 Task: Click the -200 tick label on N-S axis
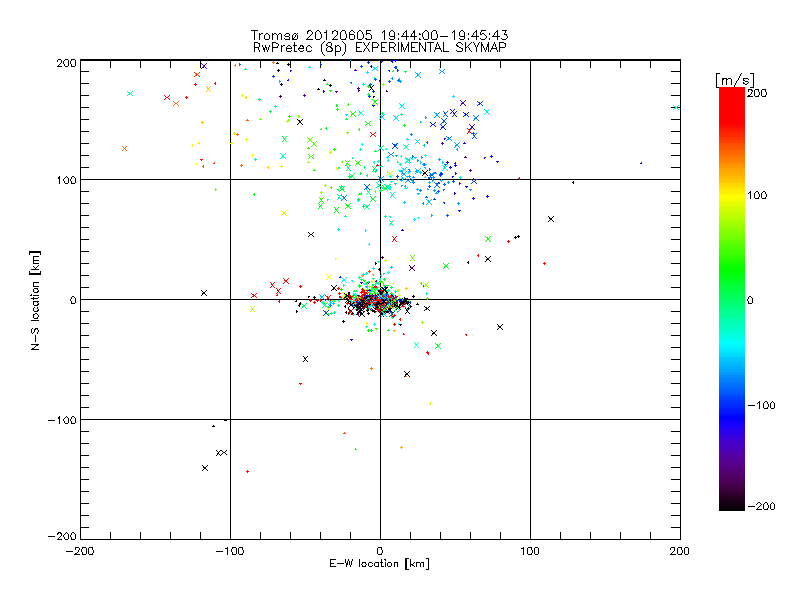[62, 536]
